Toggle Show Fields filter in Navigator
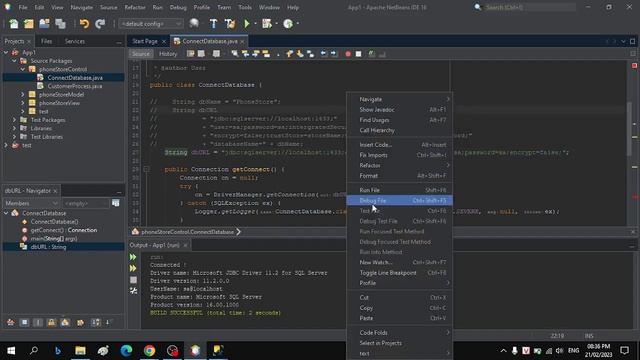The height and width of the screenshot is (360, 640). pyautogui.click(x=24, y=322)
